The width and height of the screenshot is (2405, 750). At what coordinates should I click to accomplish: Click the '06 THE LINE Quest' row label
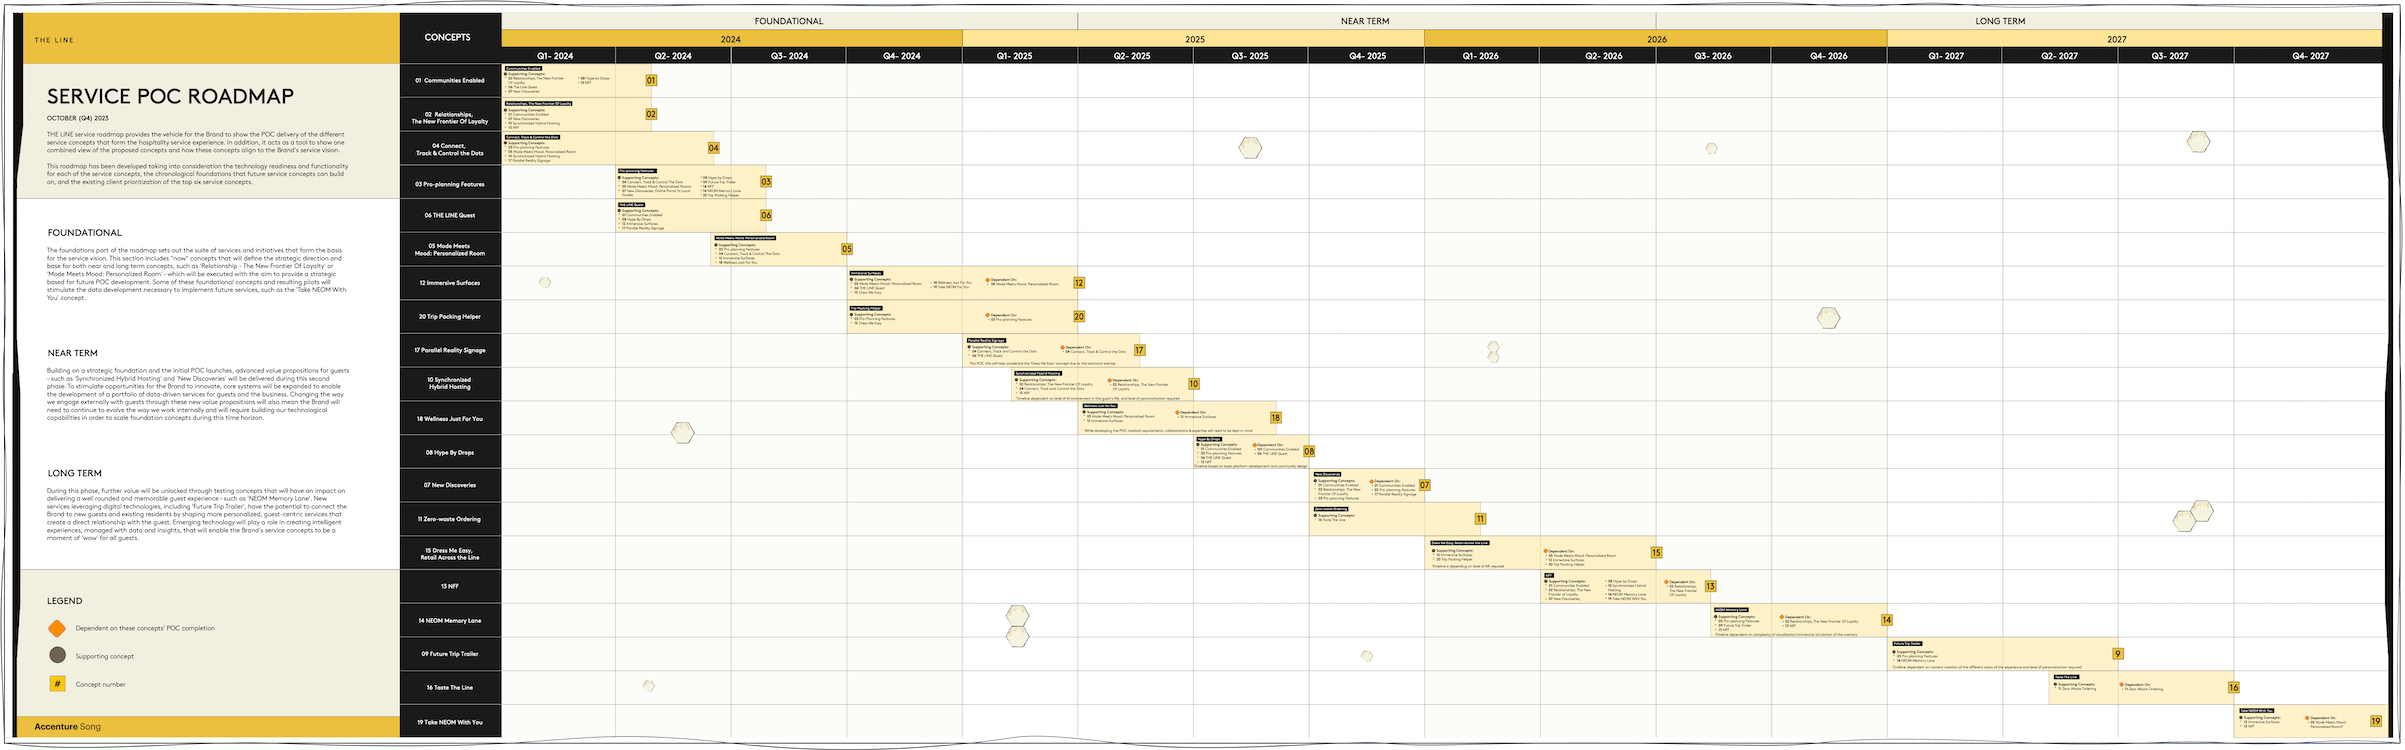(450, 215)
